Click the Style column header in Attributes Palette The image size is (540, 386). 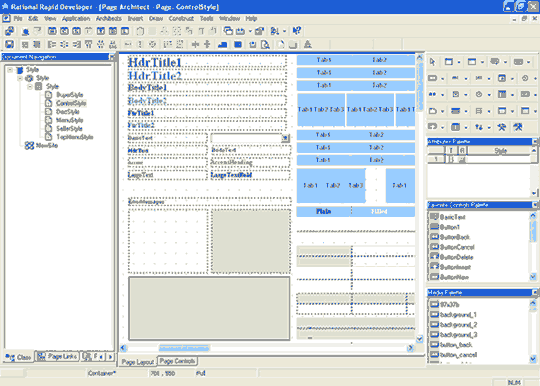500,151
